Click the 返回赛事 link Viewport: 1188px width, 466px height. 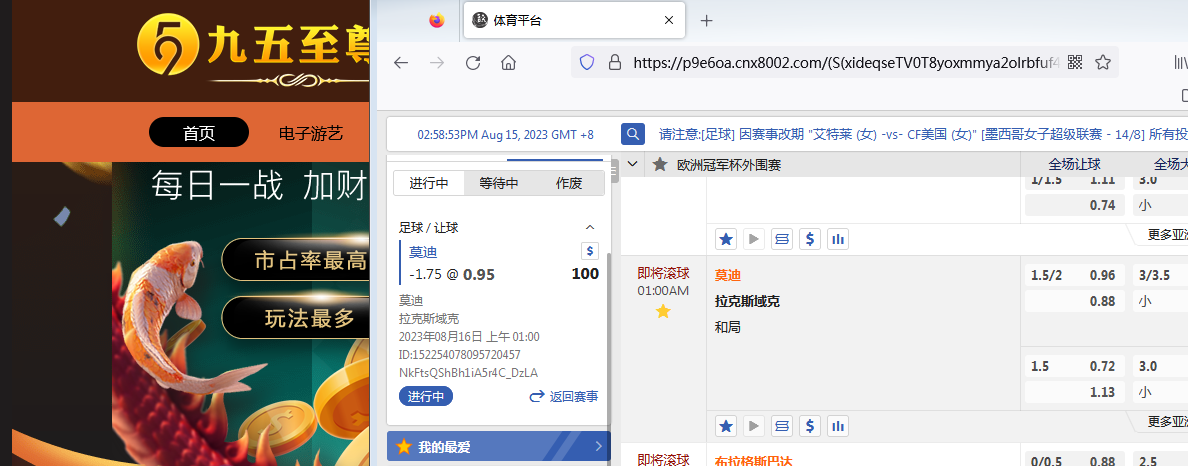tap(564, 397)
